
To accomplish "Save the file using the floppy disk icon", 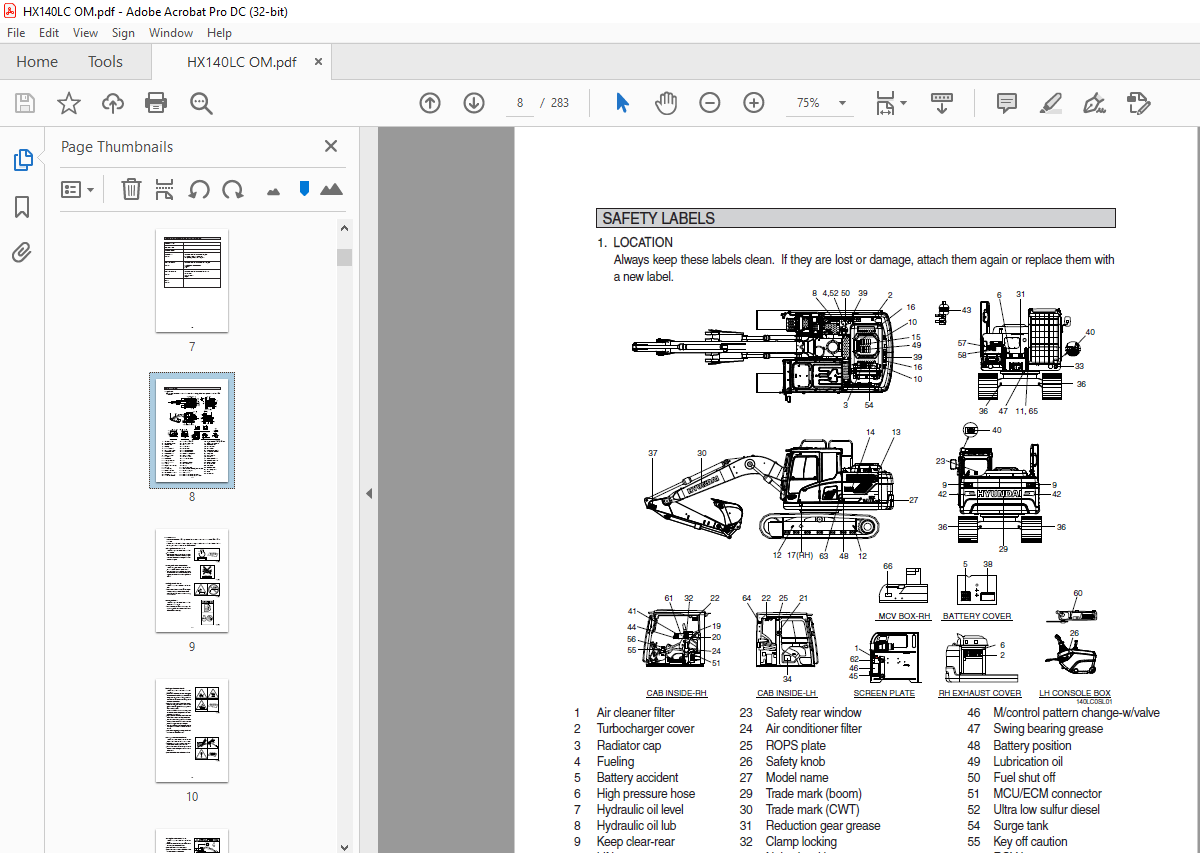I will point(25,103).
